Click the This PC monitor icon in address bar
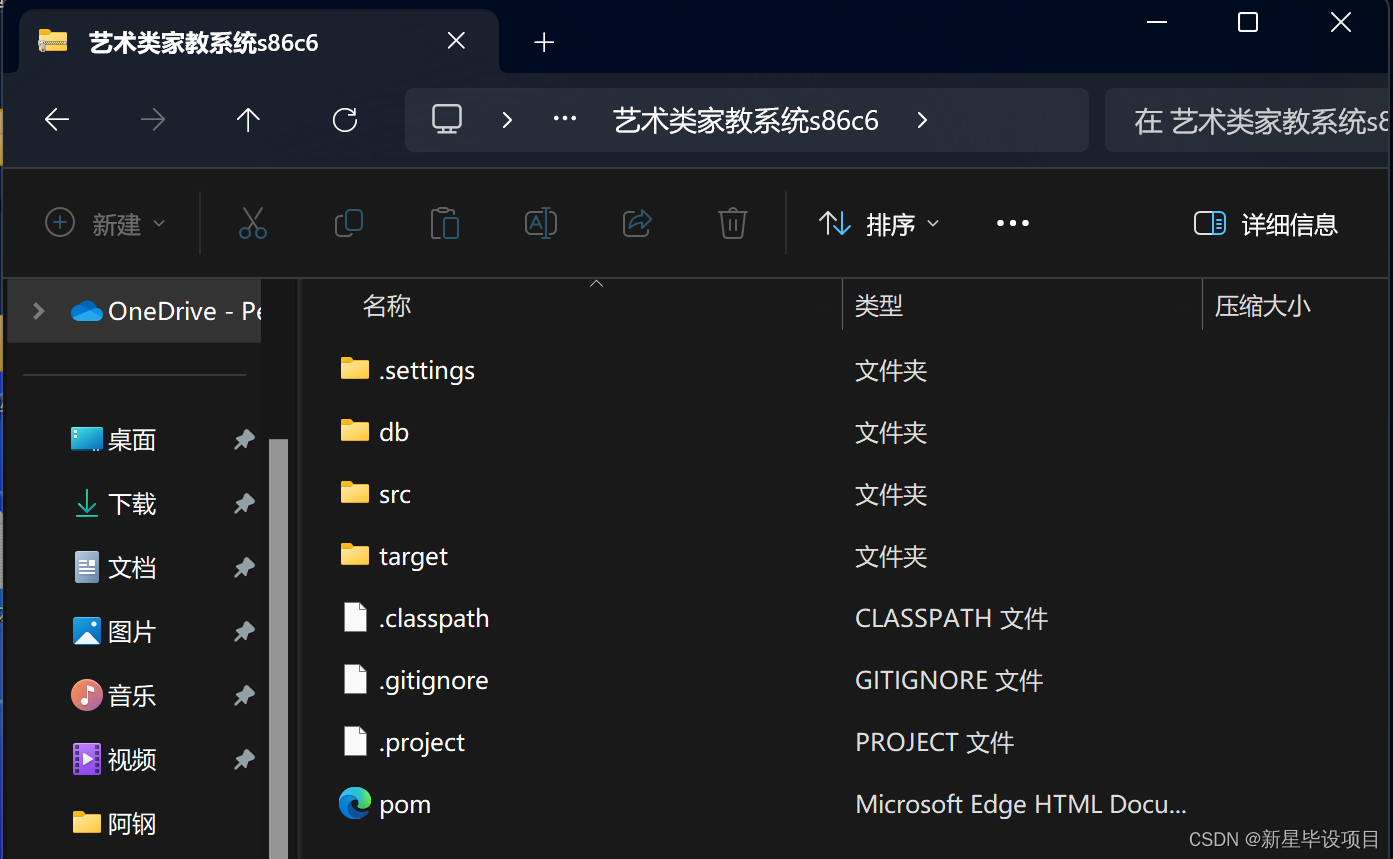This screenshot has width=1393, height=859. coord(447,120)
